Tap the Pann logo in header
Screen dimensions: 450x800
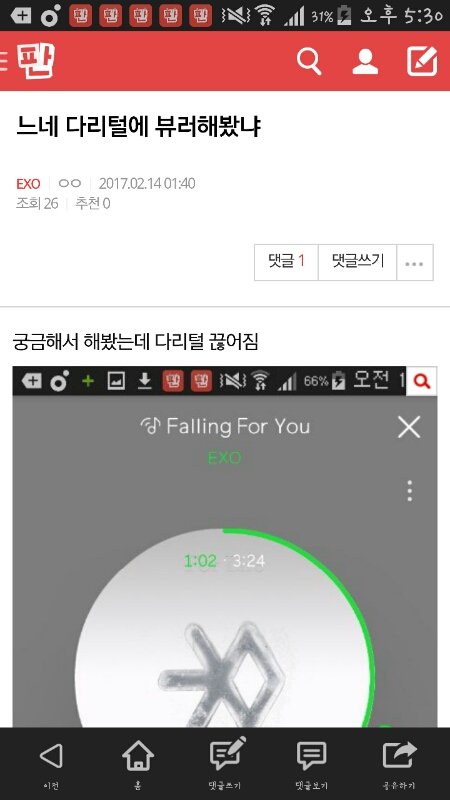coord(35,61)
